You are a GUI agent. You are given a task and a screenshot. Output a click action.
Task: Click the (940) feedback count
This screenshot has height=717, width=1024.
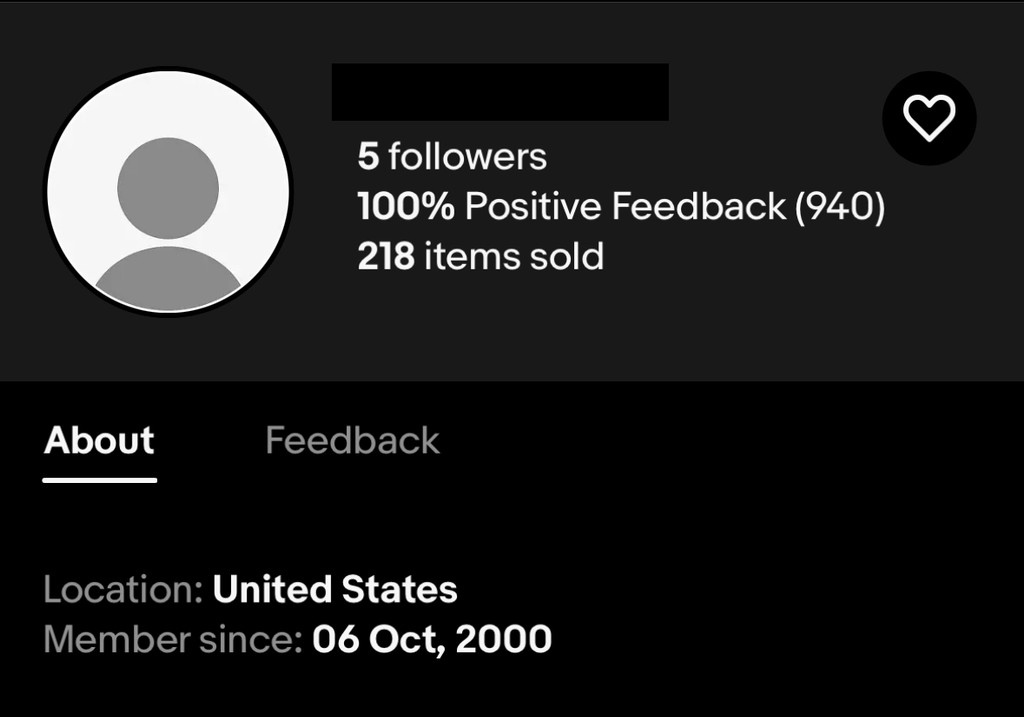coord(840,207)
